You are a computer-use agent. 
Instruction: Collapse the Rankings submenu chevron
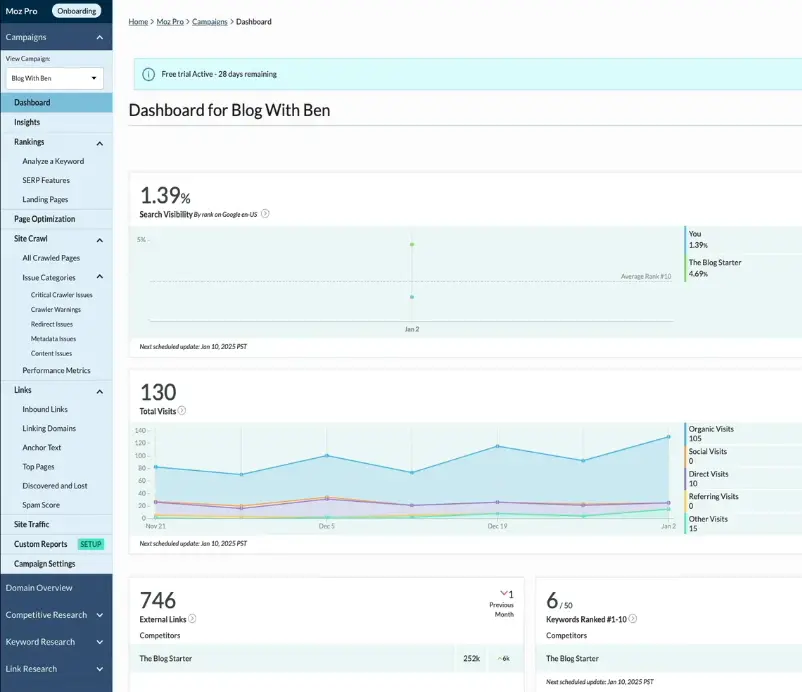(x=100, y=144)
